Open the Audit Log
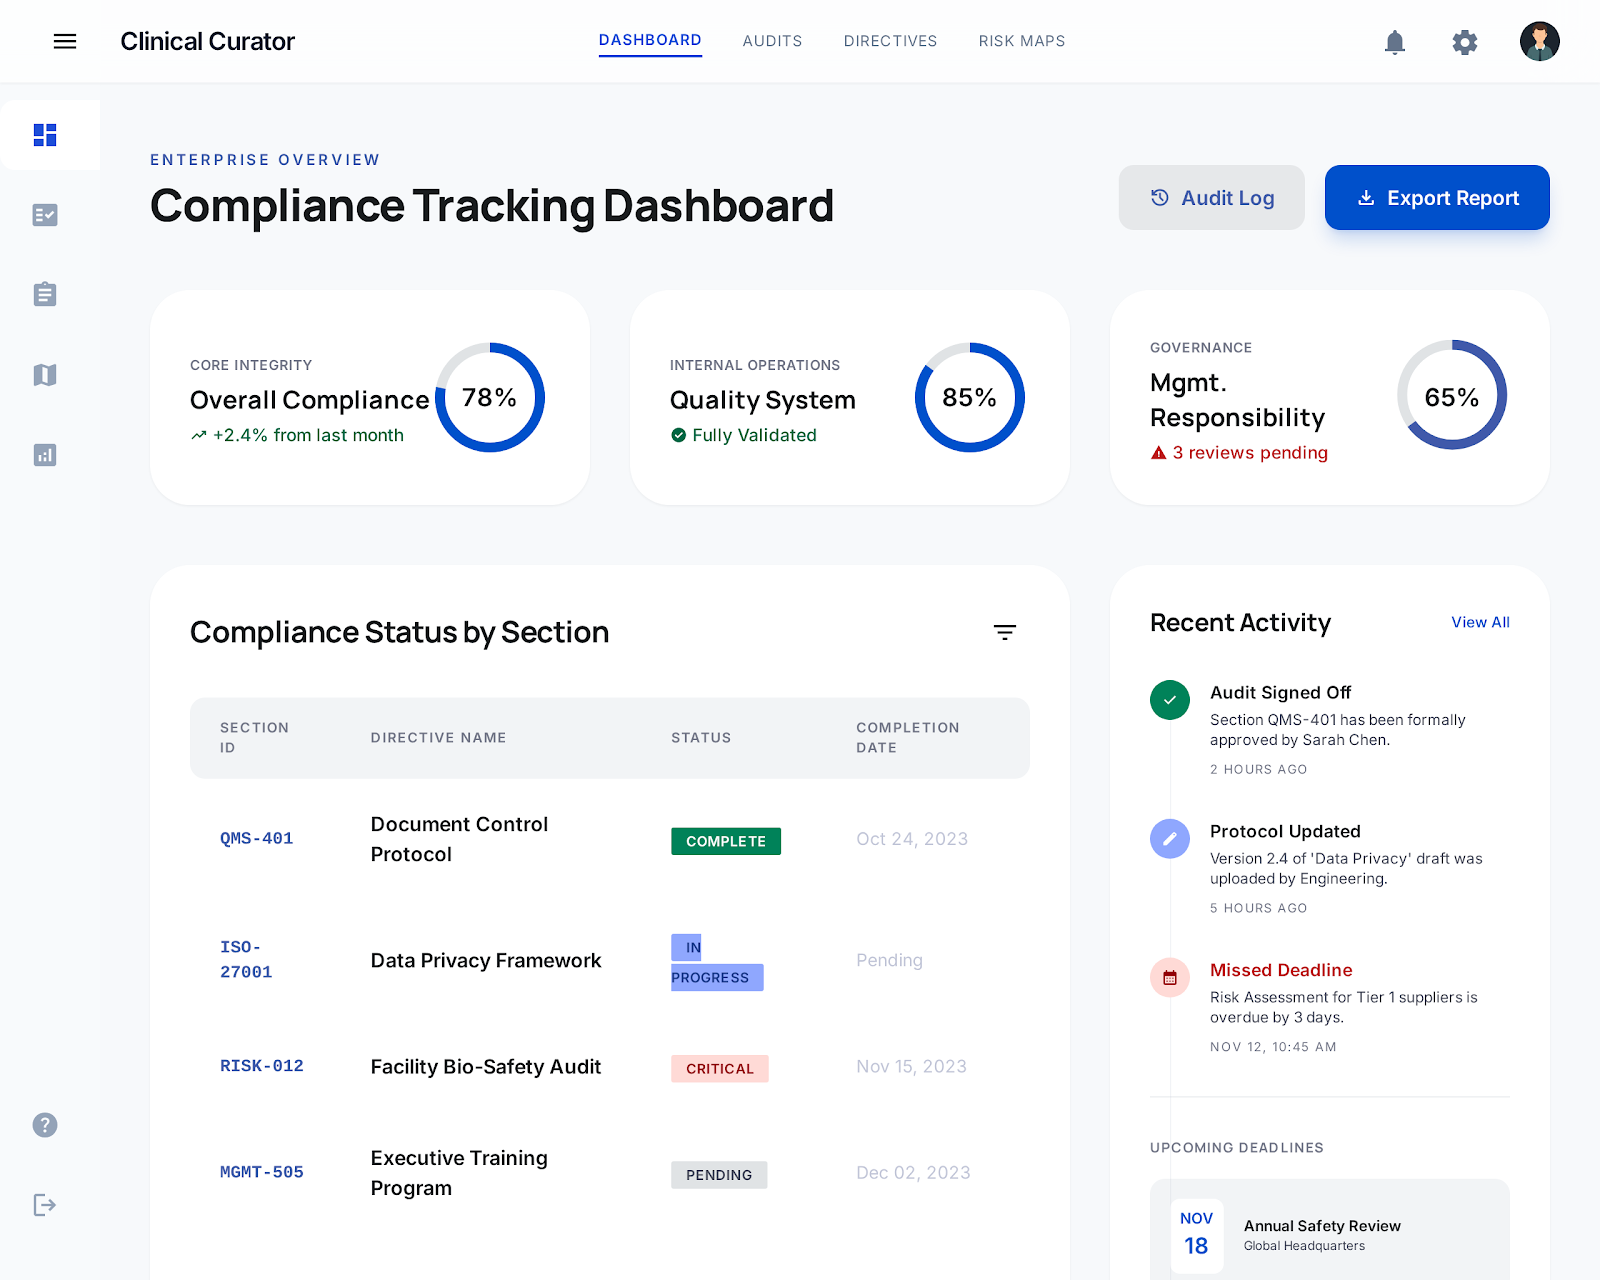The image size is (1600, 1280). tap(1211, 198)
